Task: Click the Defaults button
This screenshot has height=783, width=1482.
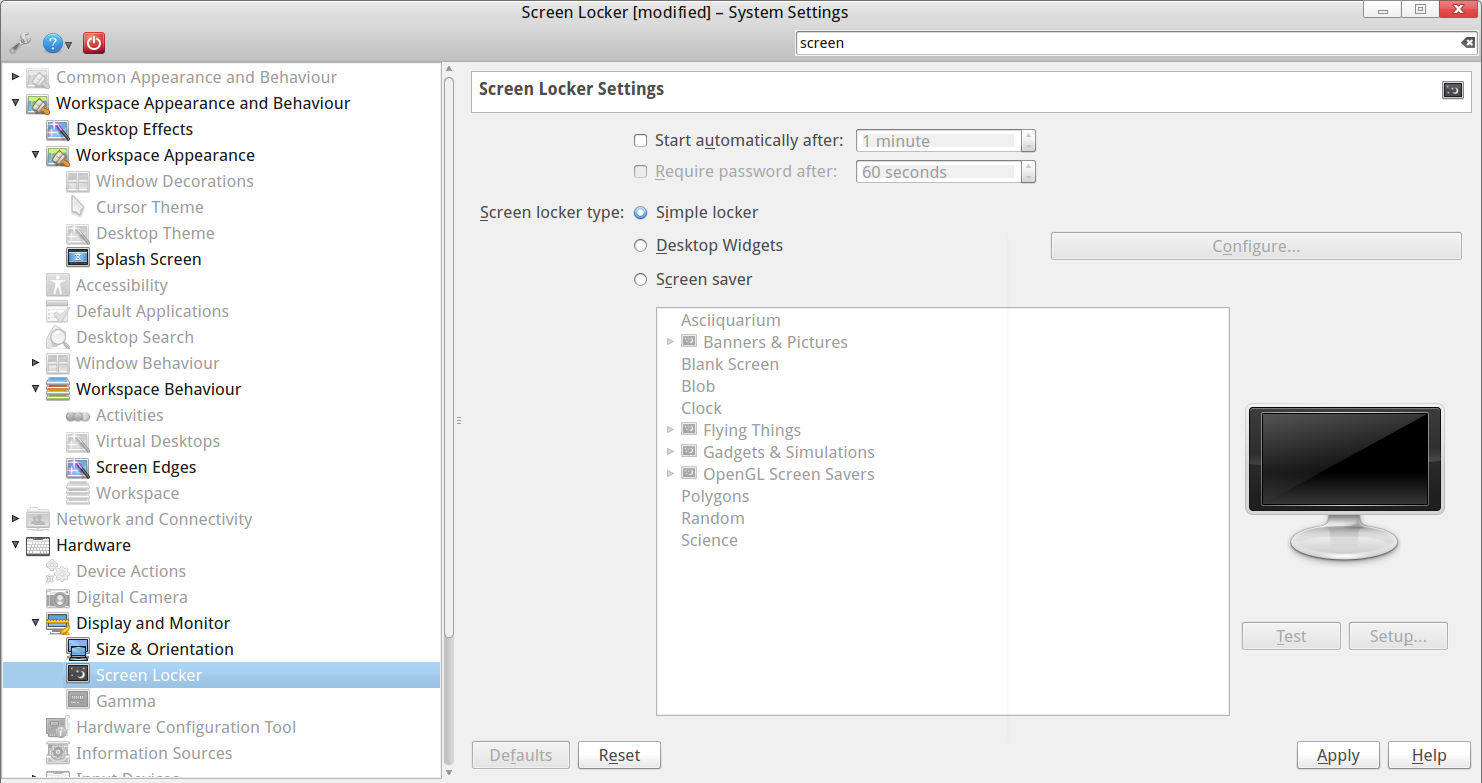Action: [521, 755]
